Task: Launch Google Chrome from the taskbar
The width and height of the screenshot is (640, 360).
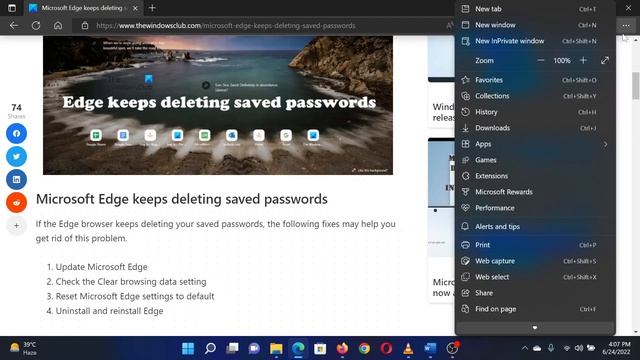Action: click(364, 348)
